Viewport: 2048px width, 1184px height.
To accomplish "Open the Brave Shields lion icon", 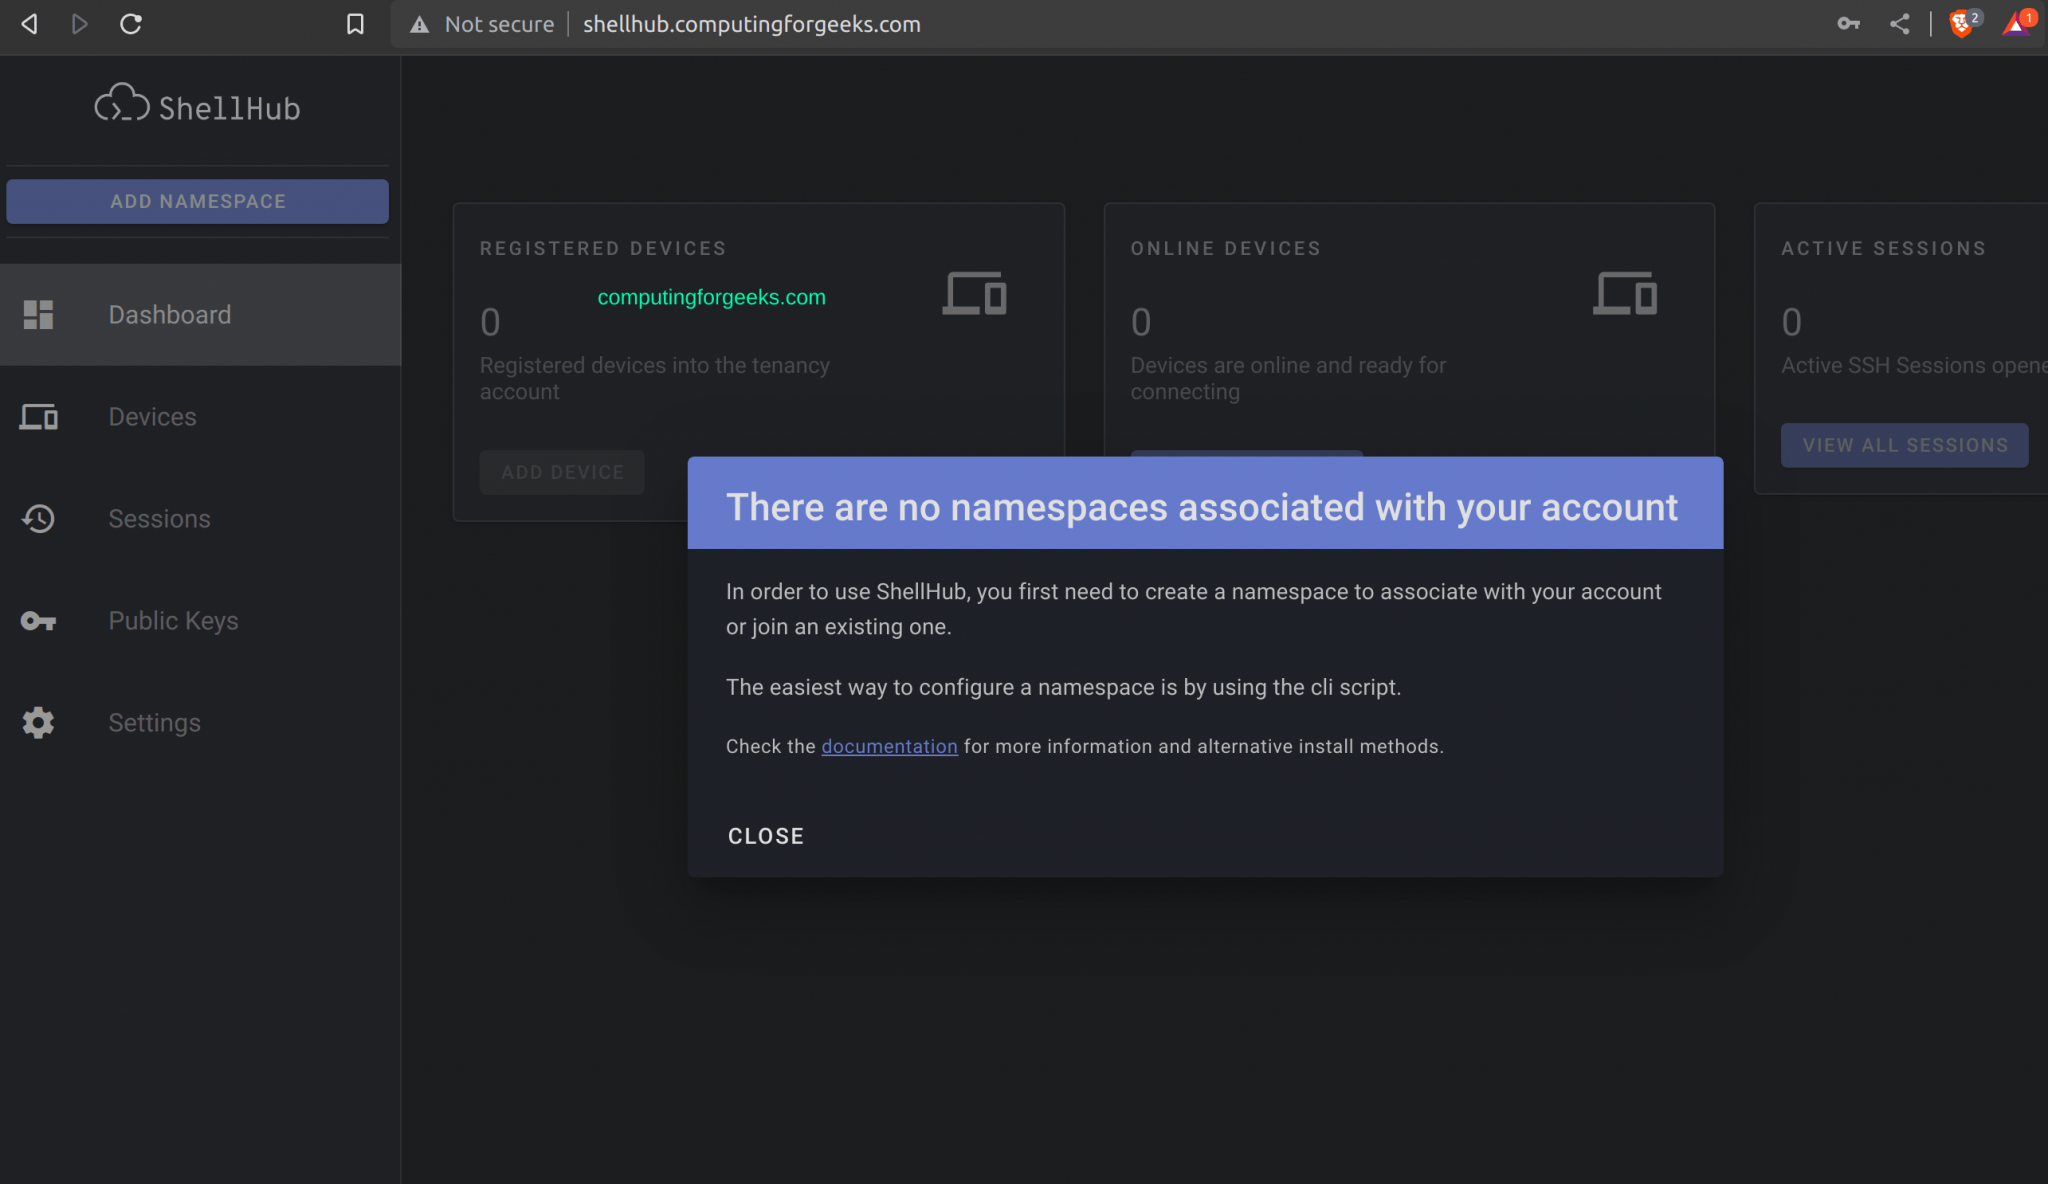I will click(x=1962, y=23).
